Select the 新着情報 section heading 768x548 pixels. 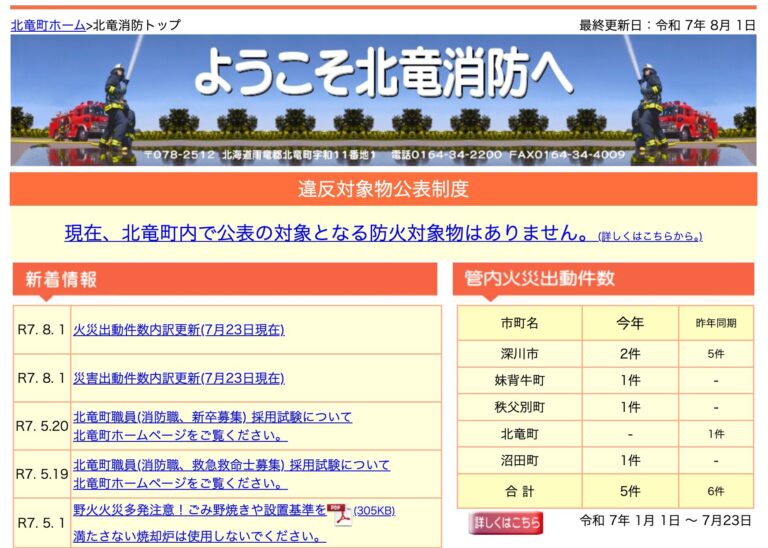(62, 279)
